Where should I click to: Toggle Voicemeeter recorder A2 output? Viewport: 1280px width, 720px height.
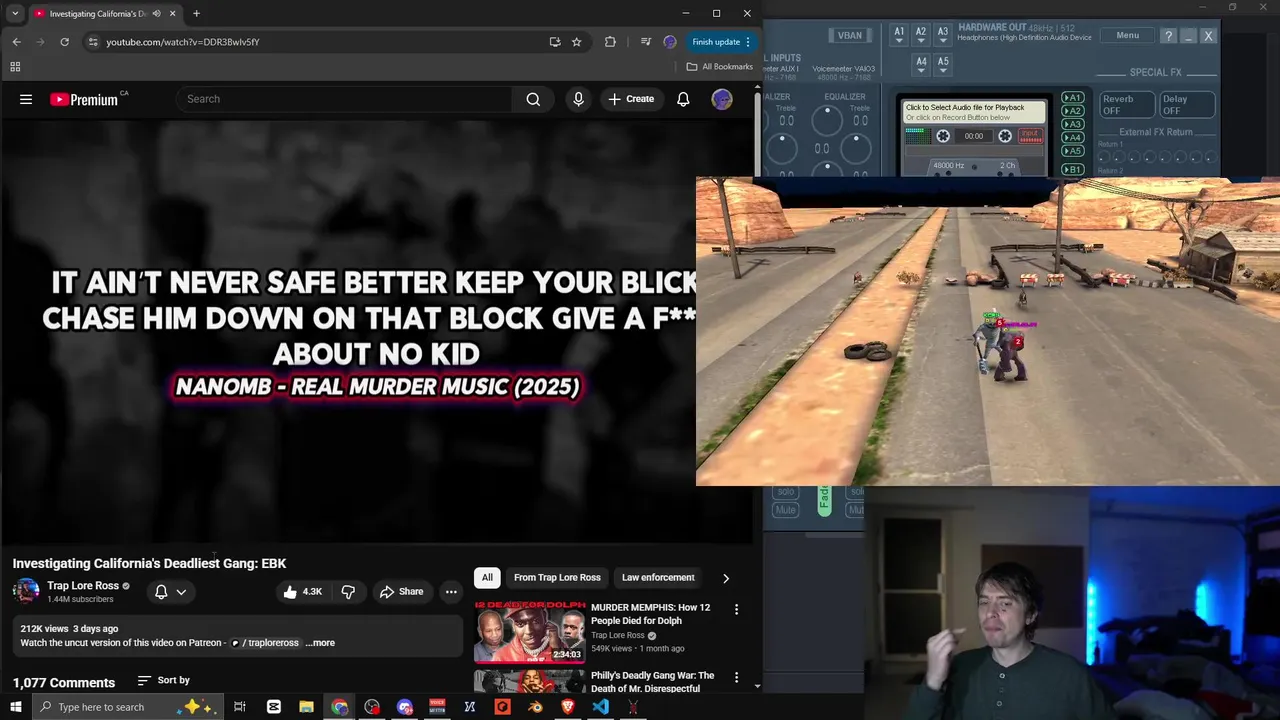click(1072, 111)
